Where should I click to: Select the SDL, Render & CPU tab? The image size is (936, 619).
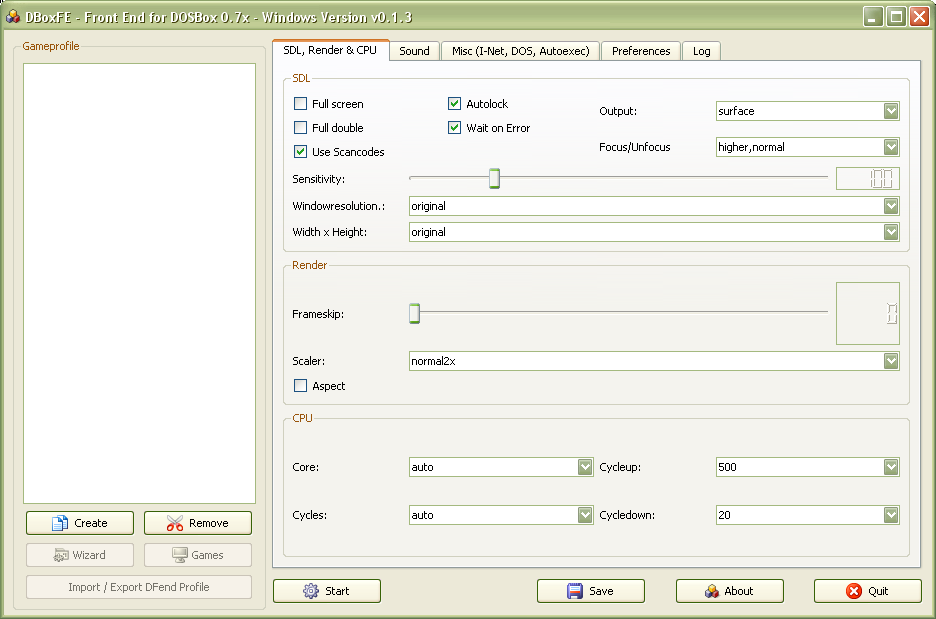pos(330,50)
